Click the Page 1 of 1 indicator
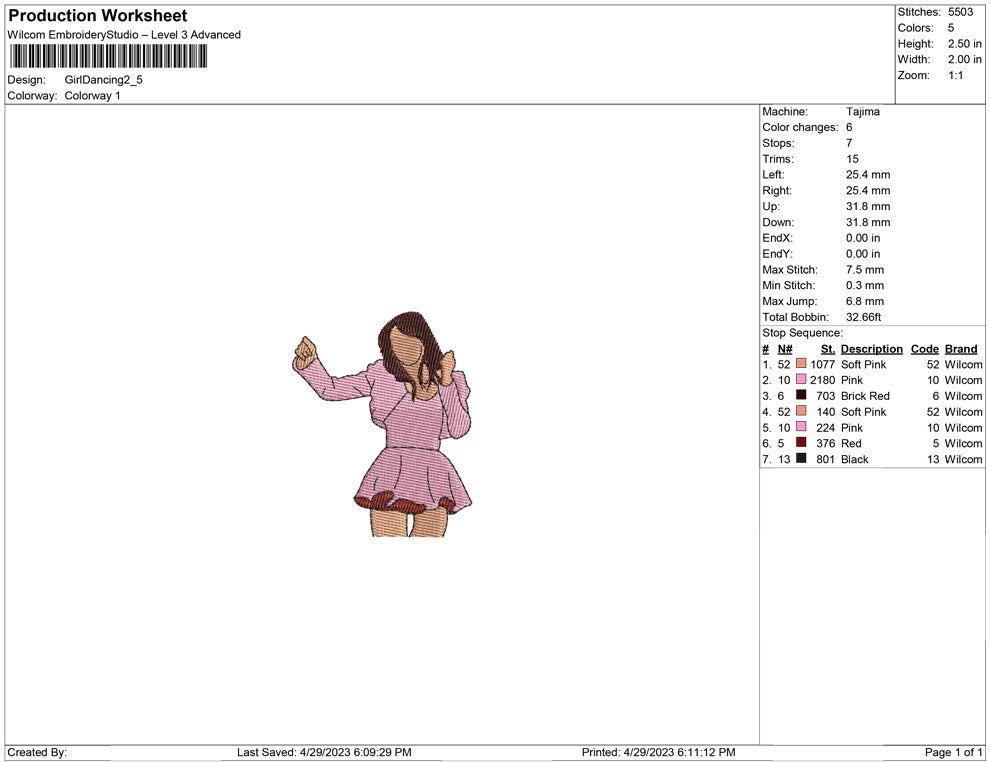Image resolution: width=990 pixels, height=762 pixels. (x=954, y=752)
